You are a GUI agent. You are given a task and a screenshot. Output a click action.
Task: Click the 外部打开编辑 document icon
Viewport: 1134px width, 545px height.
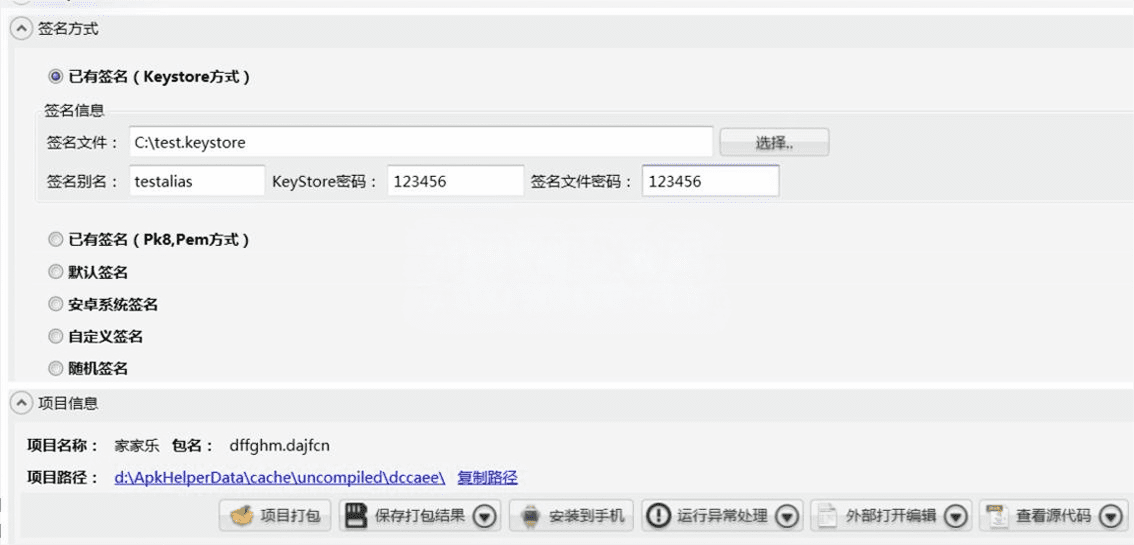[x=826, y=515]
